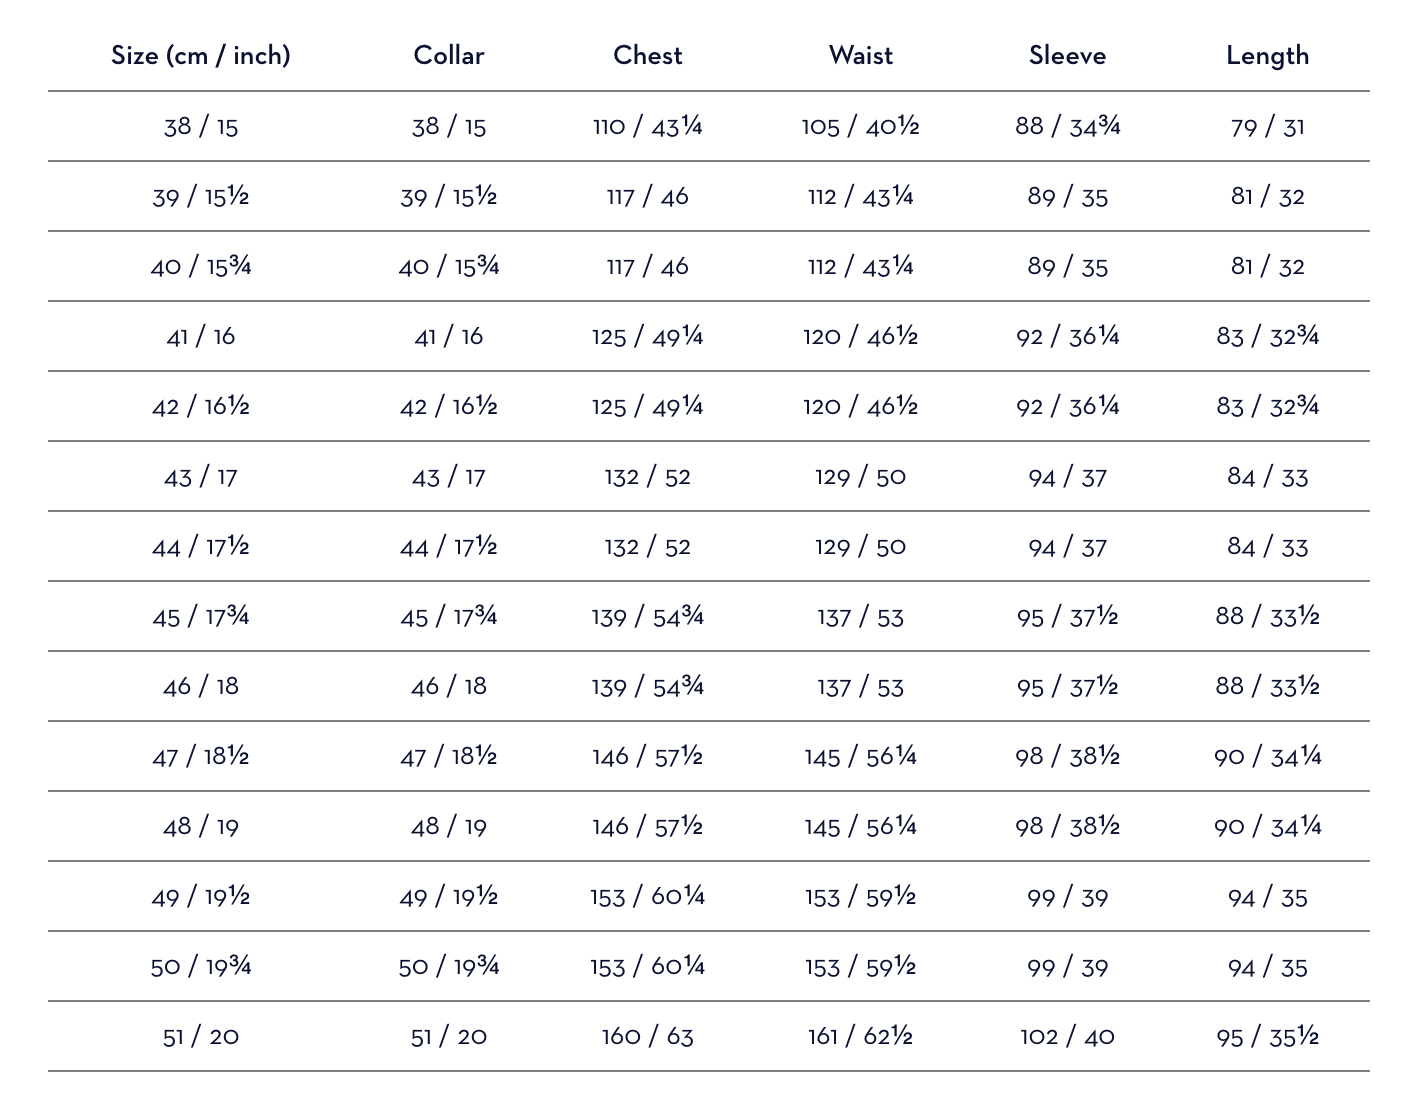Click the Chest column header

648,55
